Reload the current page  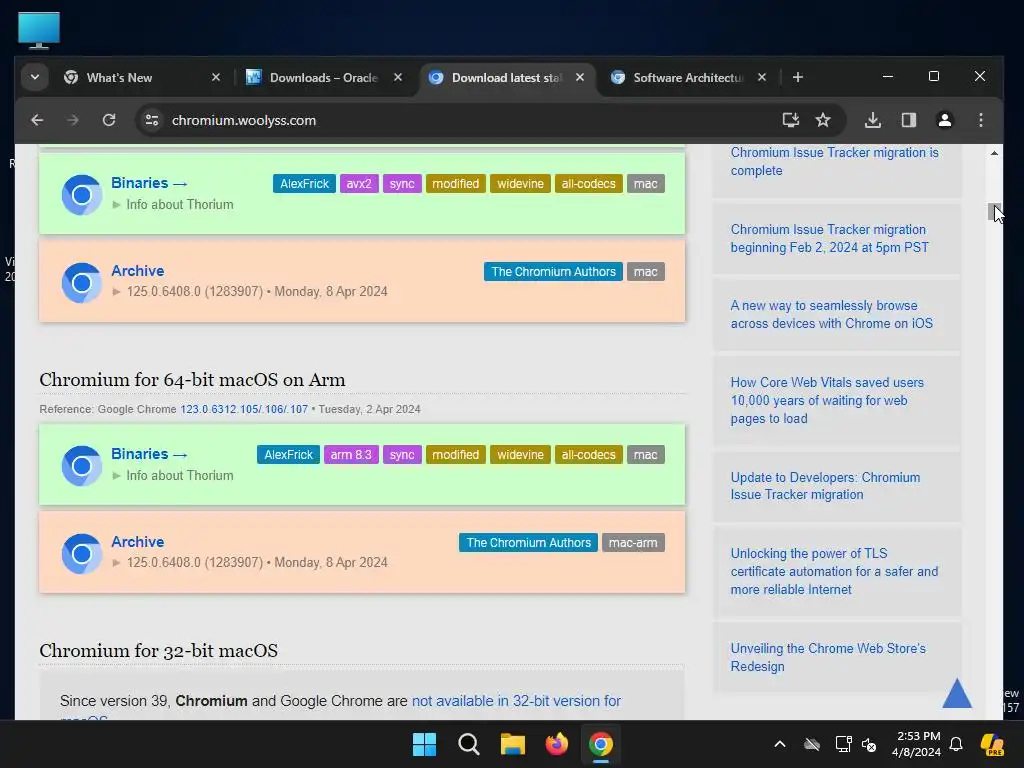tap(109, 120)
